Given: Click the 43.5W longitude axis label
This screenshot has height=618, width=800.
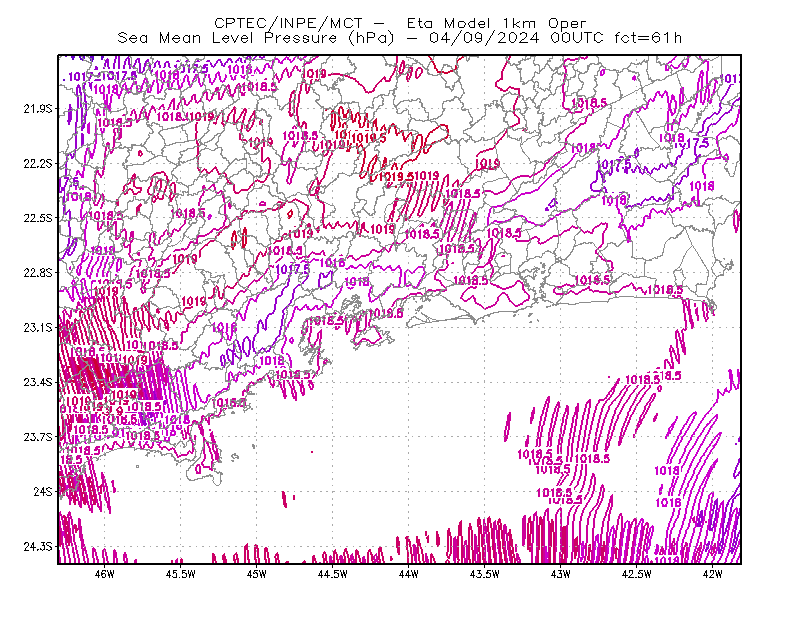Looking at the screenshot, I should click(485, 574).
